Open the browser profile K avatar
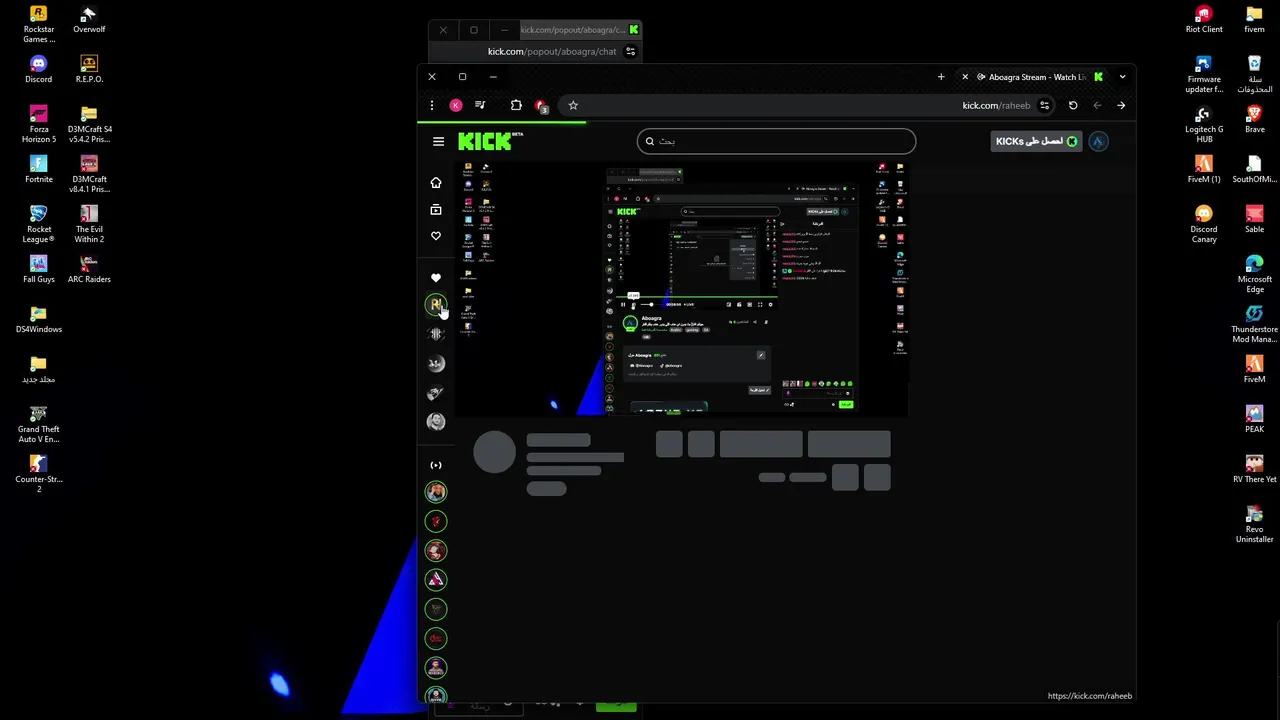1280x720 pixels. [x=456, y=105]
